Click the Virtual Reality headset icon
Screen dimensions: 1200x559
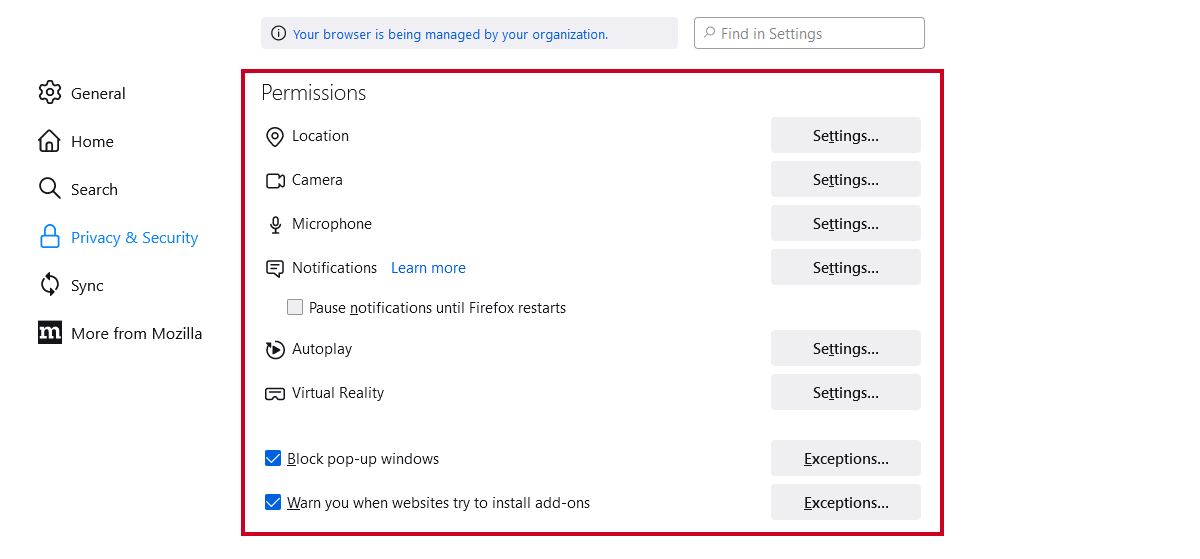point(275,394)
